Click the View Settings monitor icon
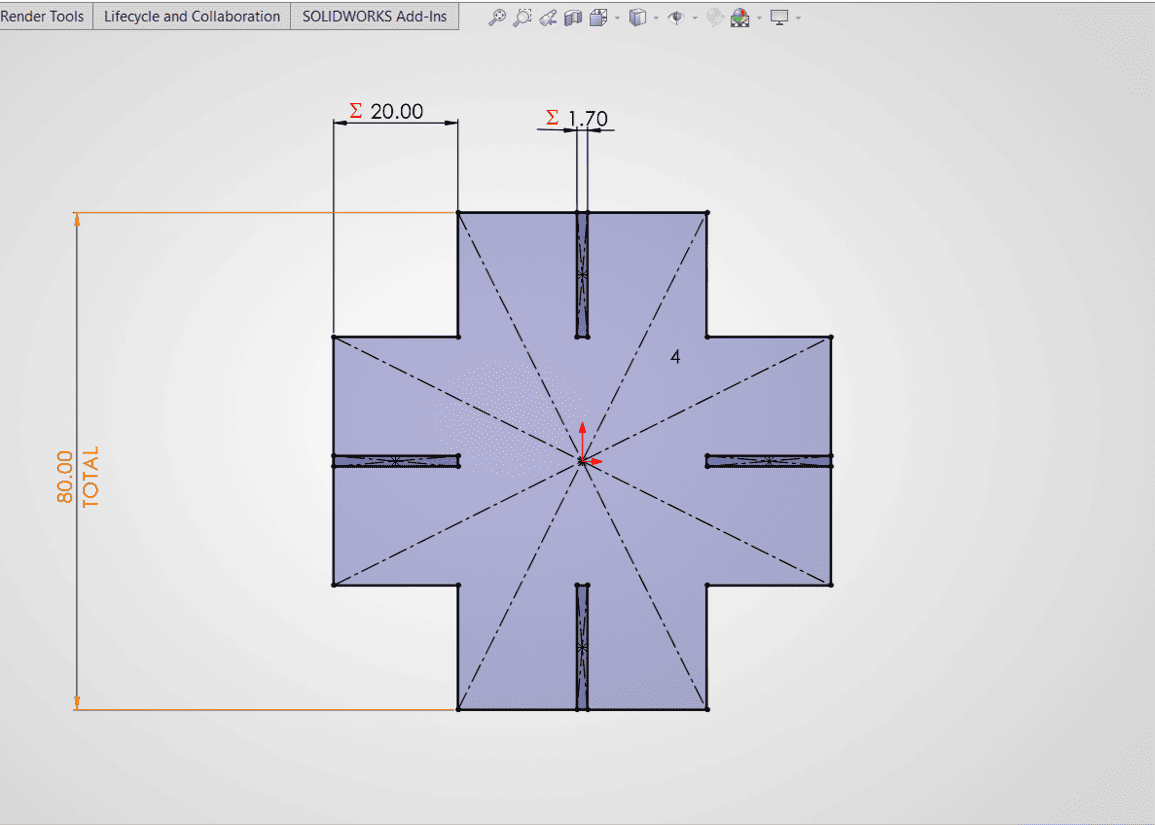 click(x=779, y=17)
